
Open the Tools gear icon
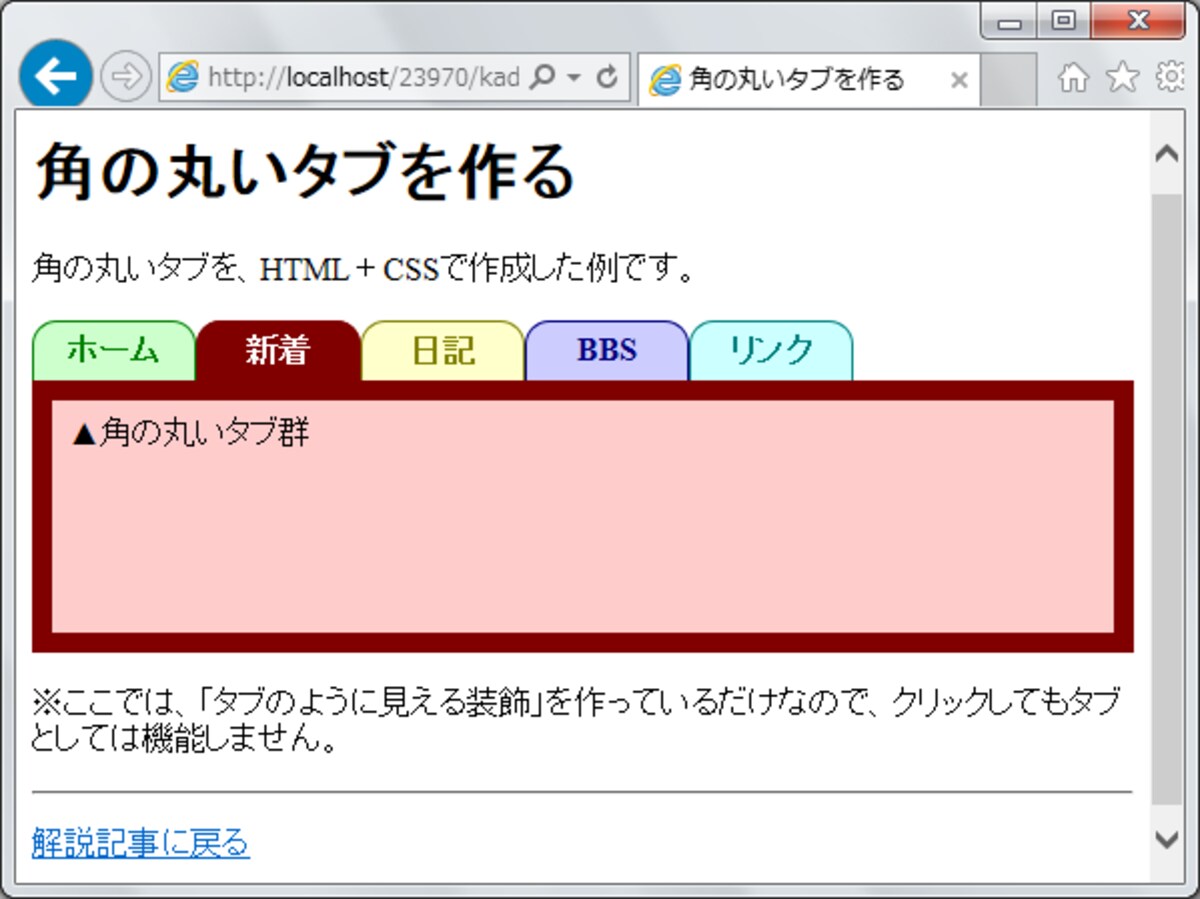coord(1171,78)
